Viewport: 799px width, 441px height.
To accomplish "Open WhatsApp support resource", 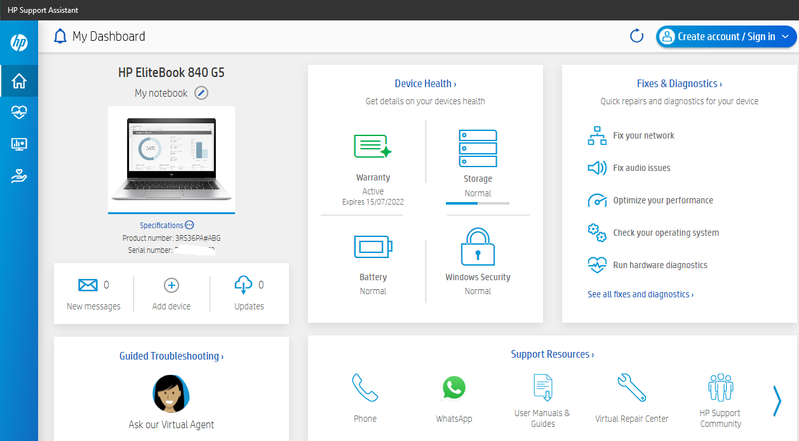I will 454,387.
